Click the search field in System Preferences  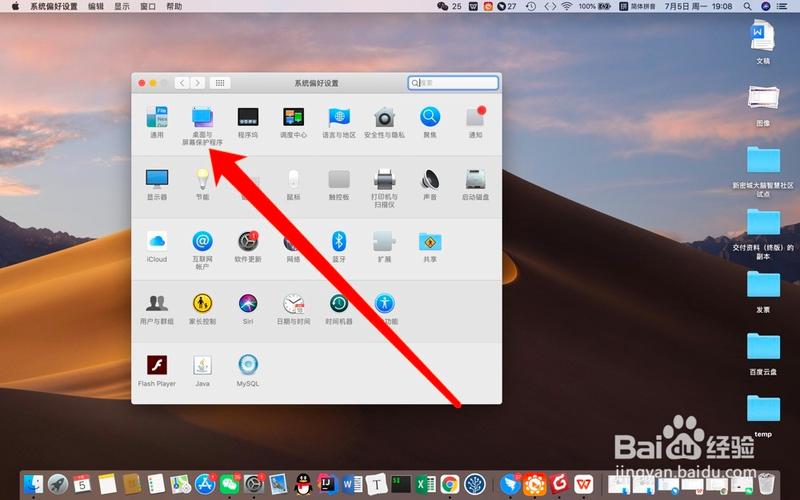point(455,83)
